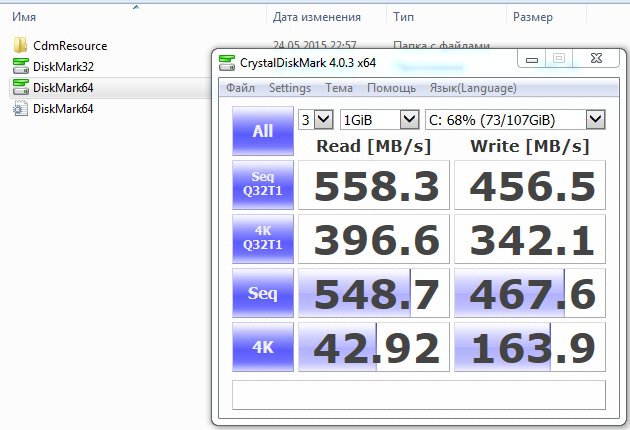The height and width of the screenshot is (430, 630).
Task: Open the Тема menu
Action: pyautogui.click(x=339, y=88)
